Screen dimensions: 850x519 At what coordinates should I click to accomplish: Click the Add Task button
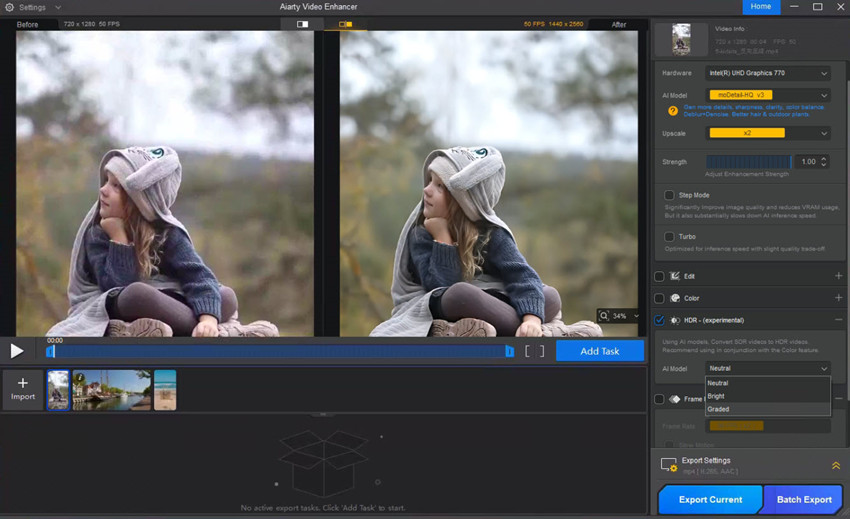599,351
